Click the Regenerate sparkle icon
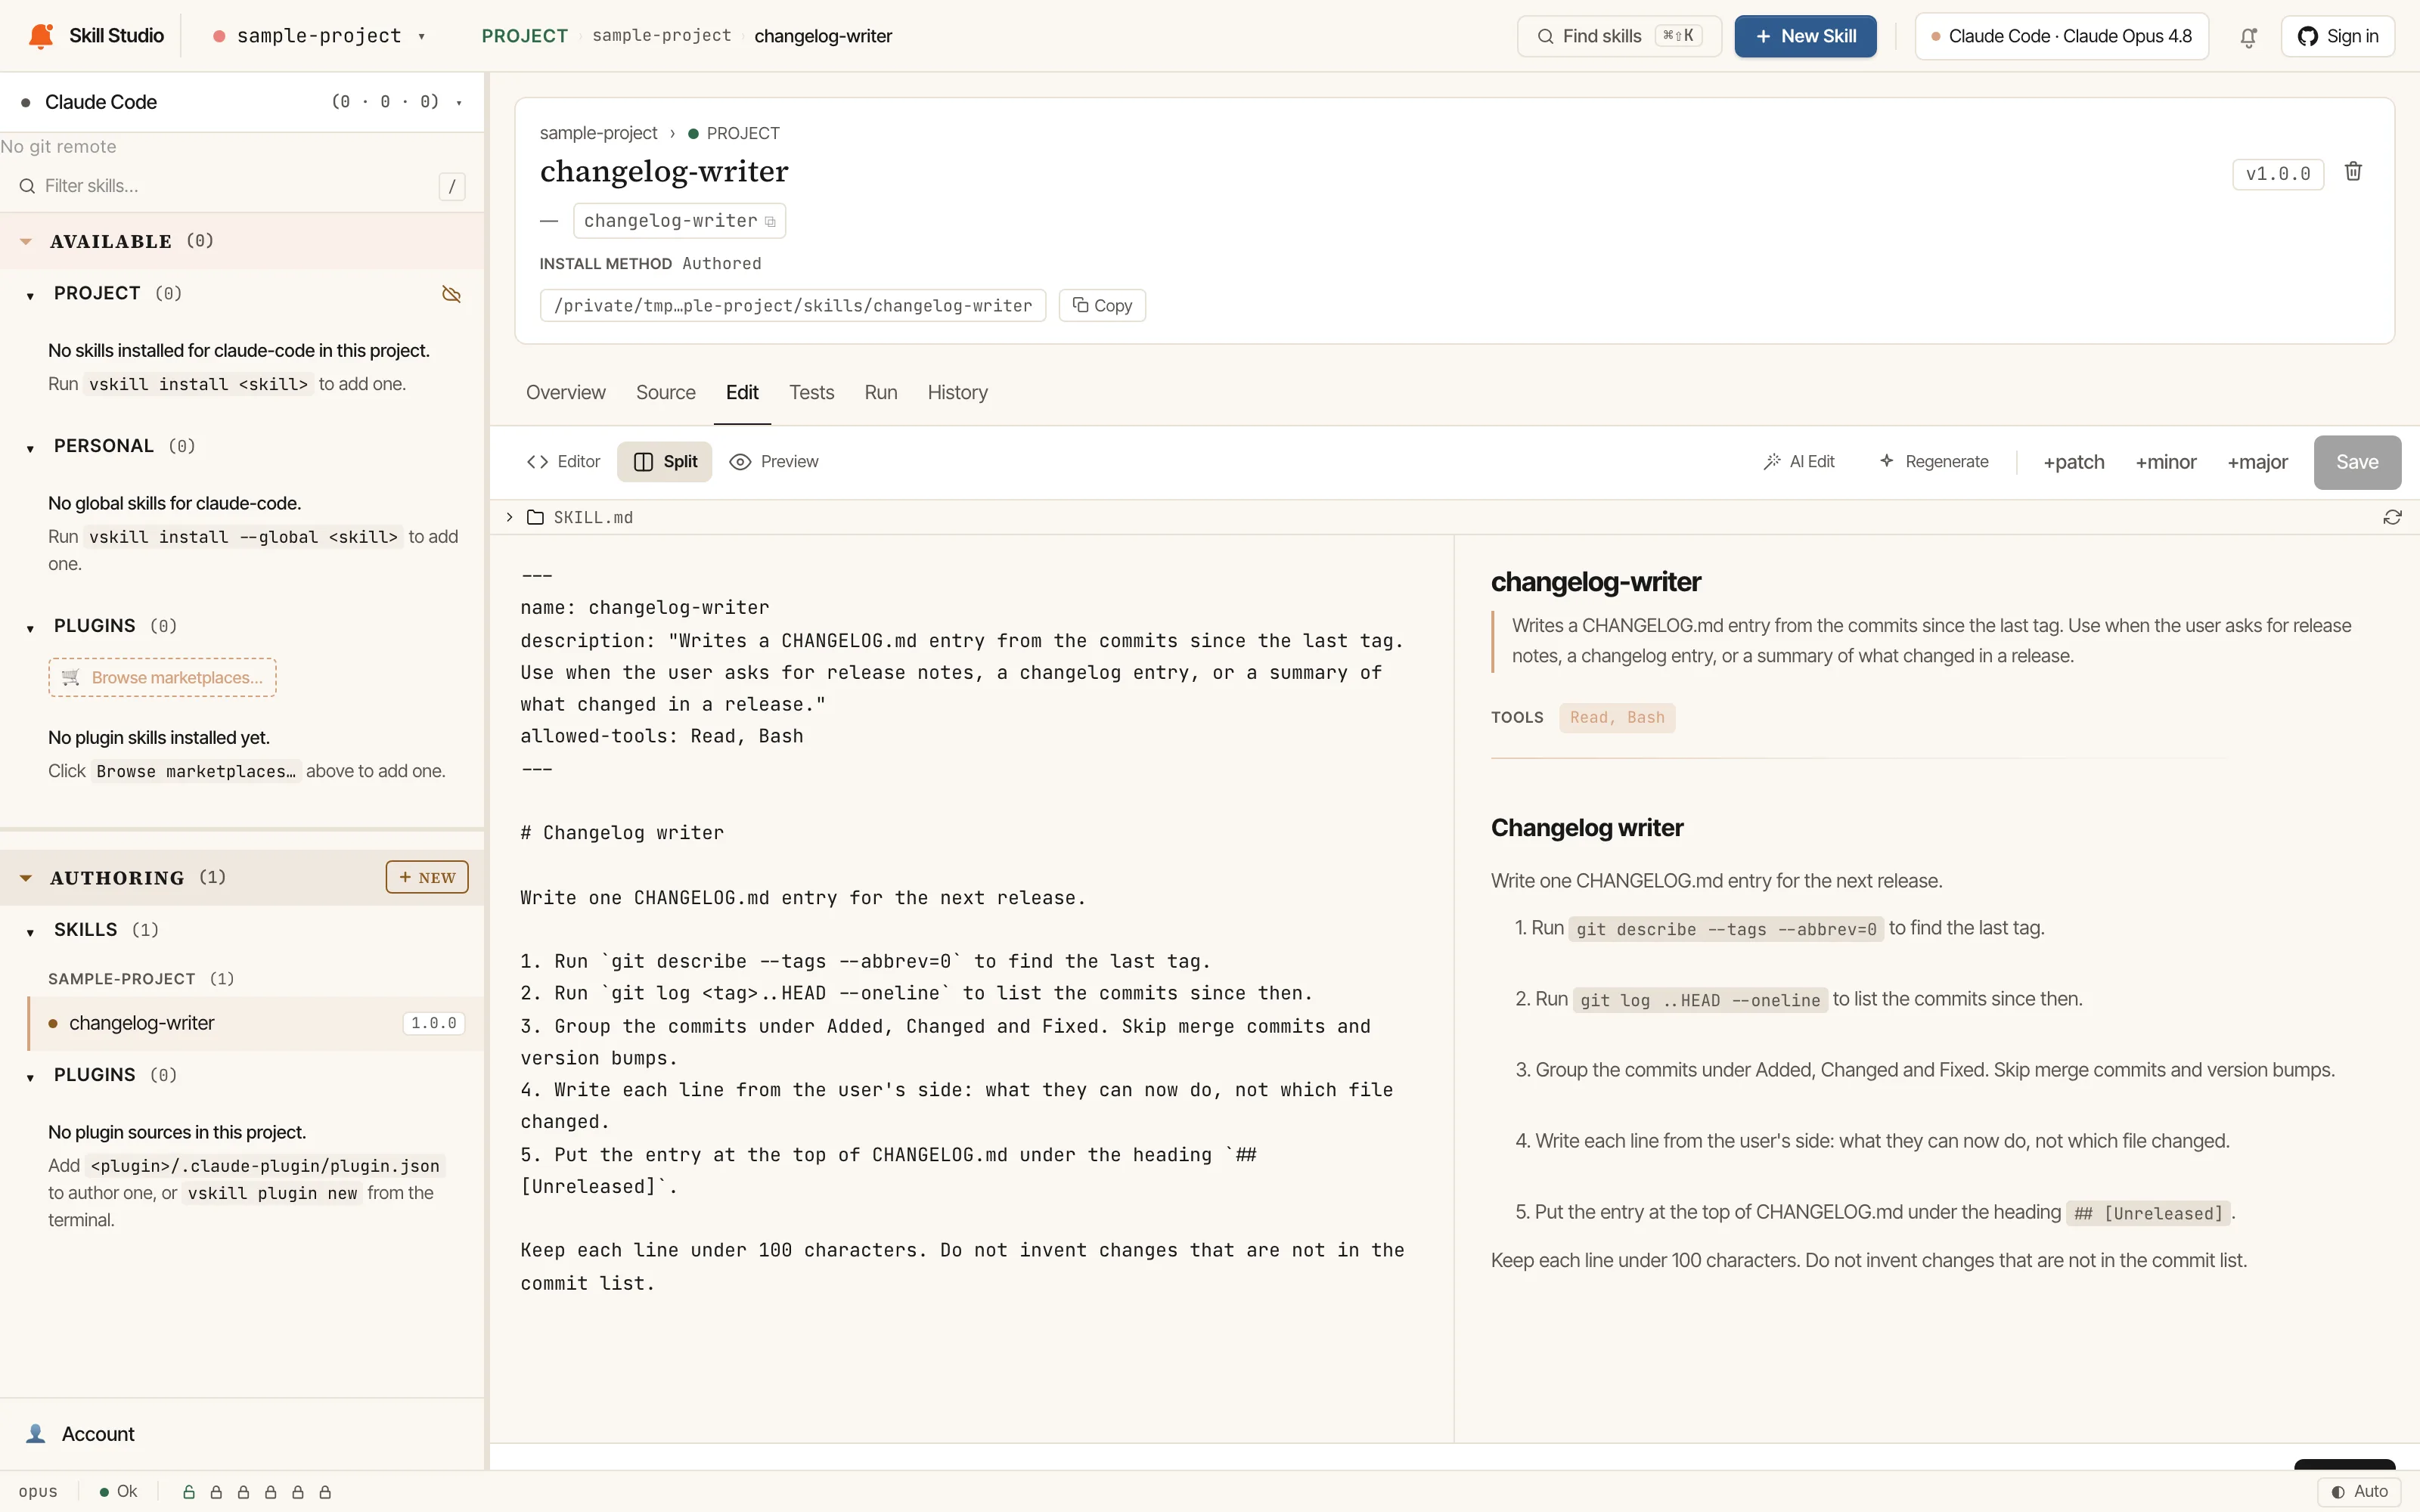 (x=1887, y=461)
